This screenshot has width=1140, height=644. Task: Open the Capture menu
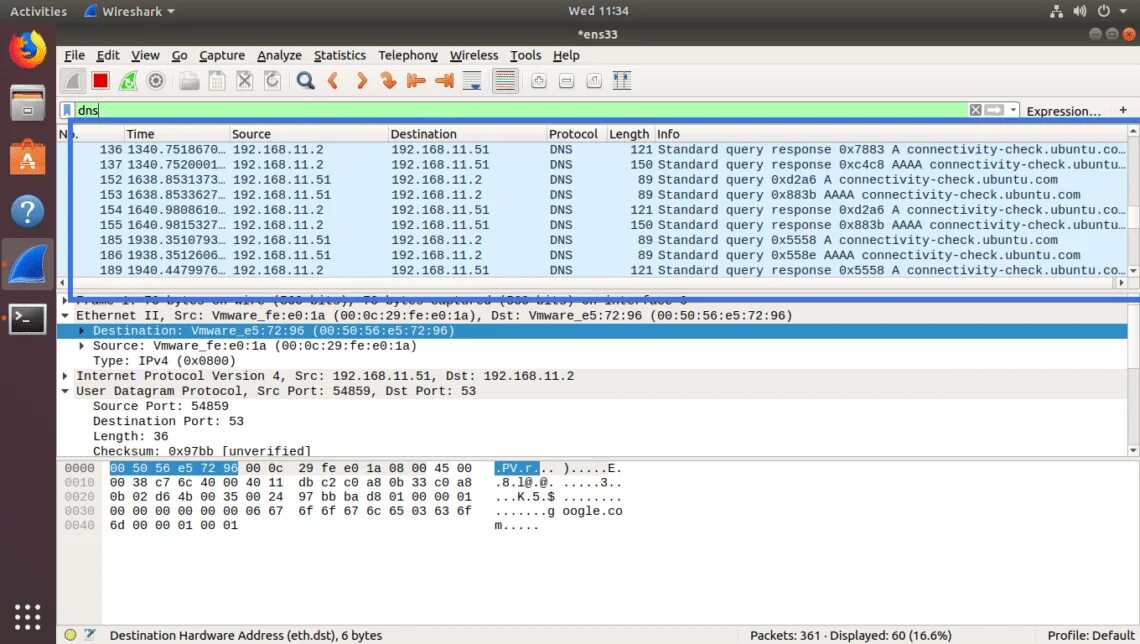[x=222, y=55]
